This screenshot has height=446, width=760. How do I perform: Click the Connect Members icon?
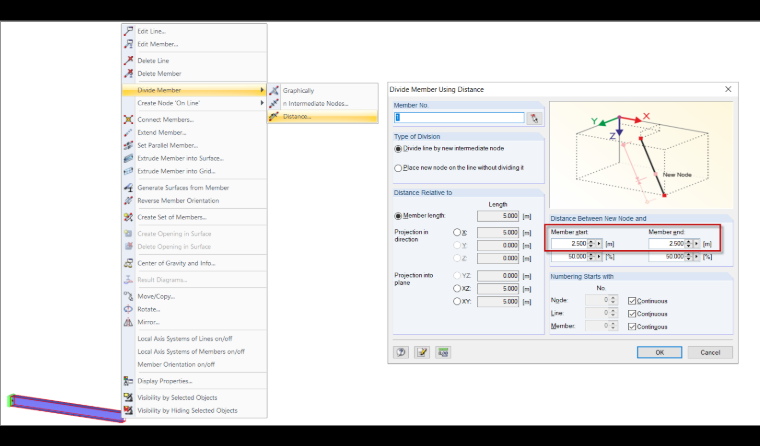click(128, 120)
